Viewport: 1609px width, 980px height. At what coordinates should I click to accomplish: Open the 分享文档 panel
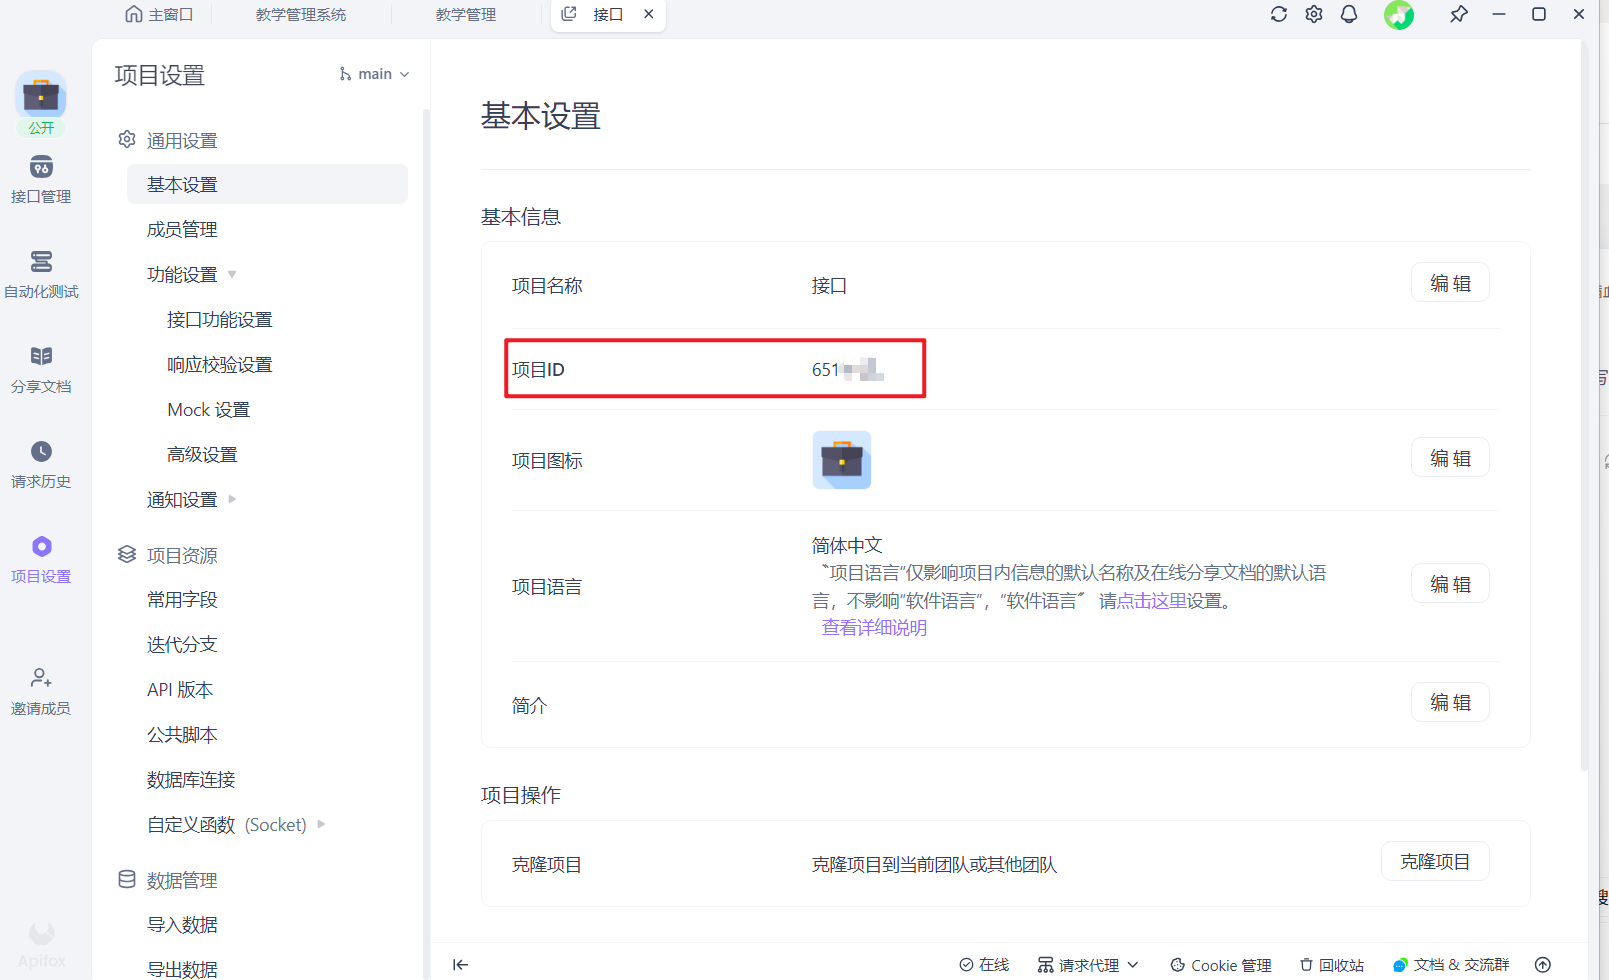point(41,370)
